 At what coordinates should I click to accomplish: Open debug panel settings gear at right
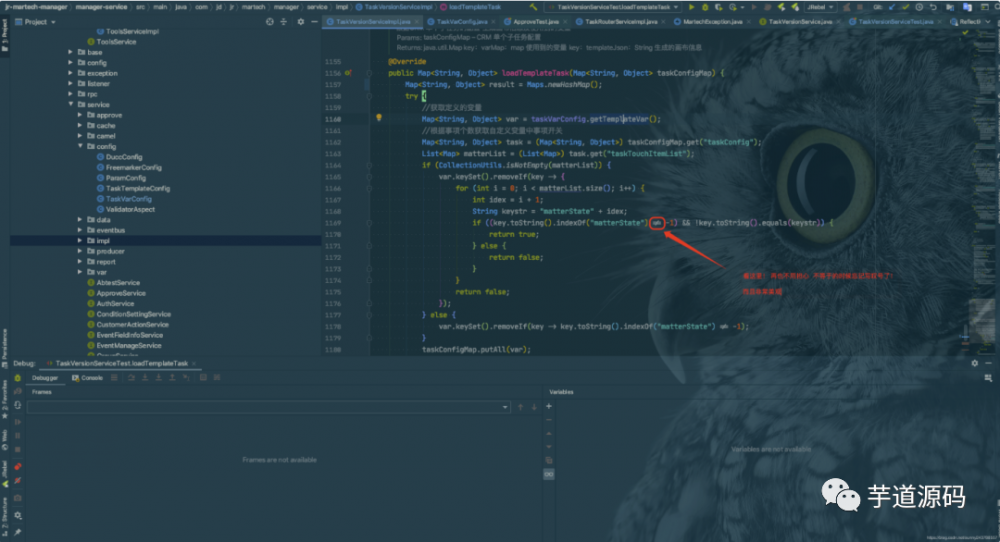point(974,363)
